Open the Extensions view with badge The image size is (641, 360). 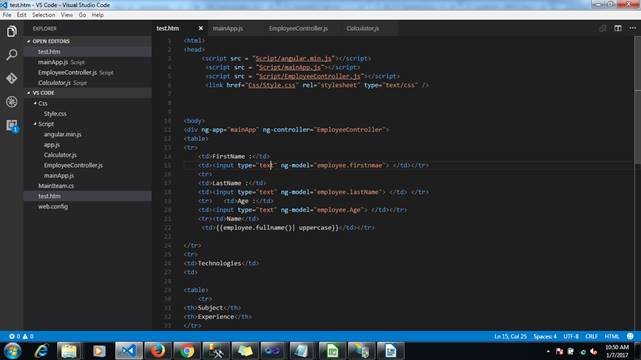[11, 125]
